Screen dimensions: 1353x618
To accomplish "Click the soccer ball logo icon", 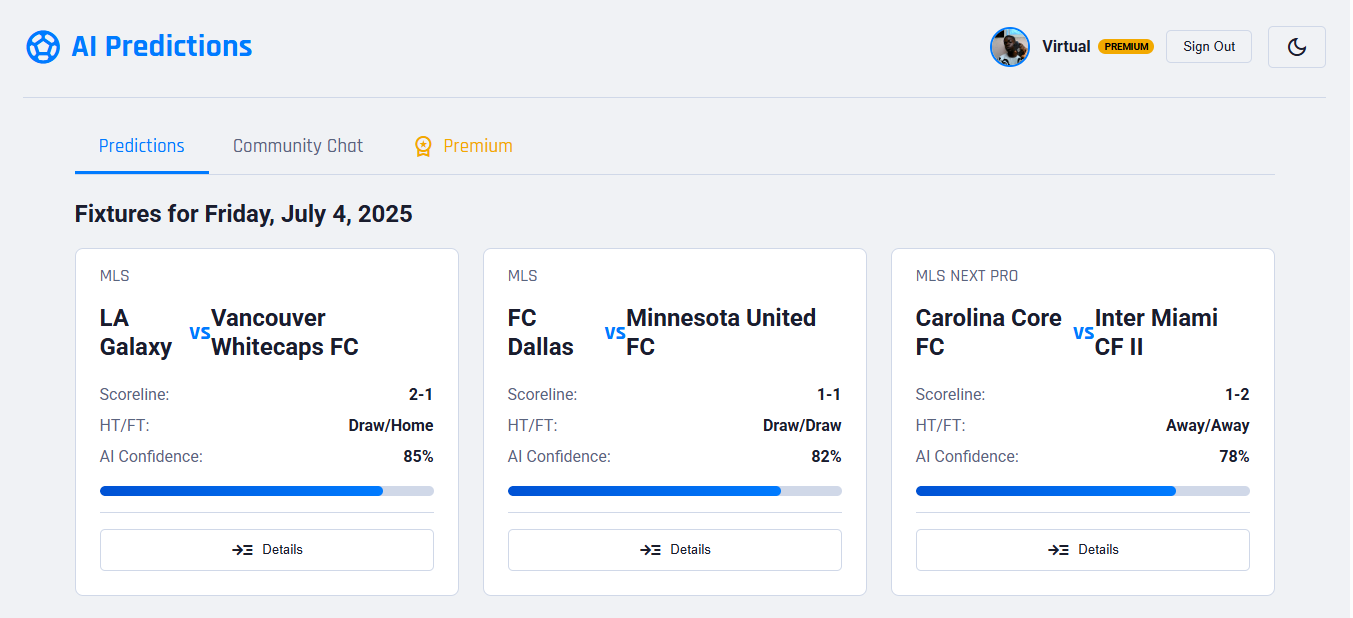I will [x=43, y=47].
